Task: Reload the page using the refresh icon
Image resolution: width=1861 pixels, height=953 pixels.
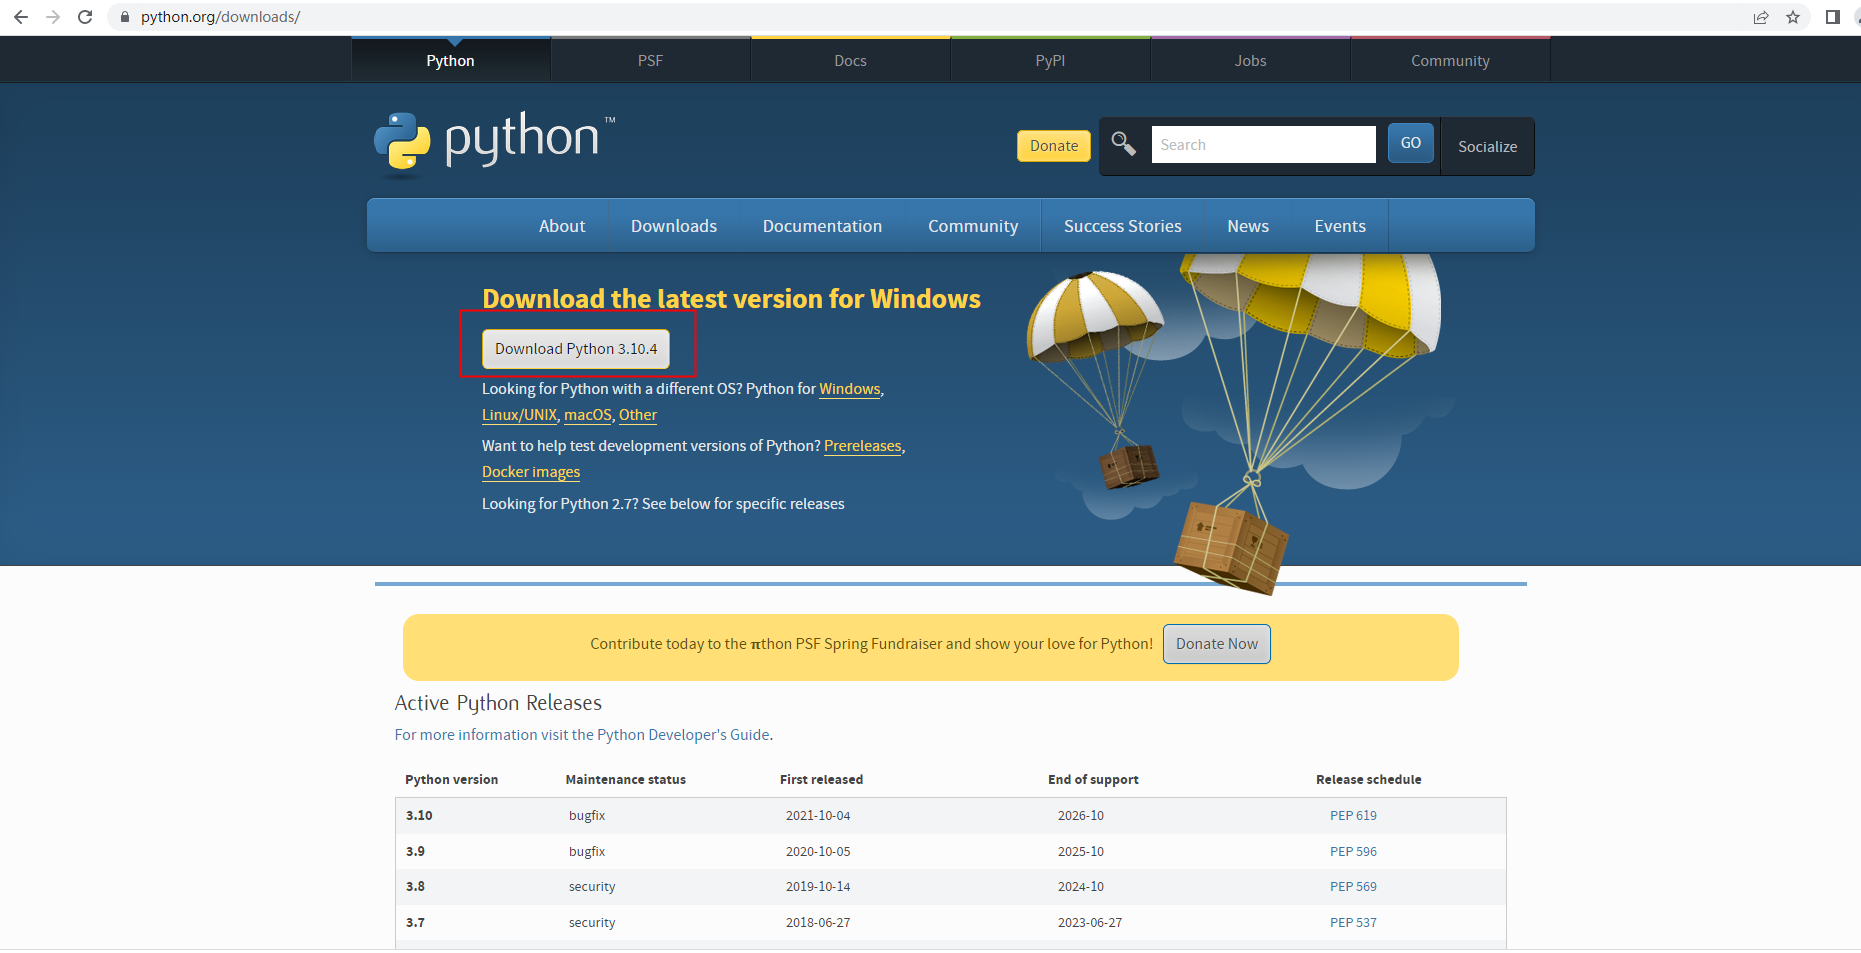Action: tap(85, 17)
